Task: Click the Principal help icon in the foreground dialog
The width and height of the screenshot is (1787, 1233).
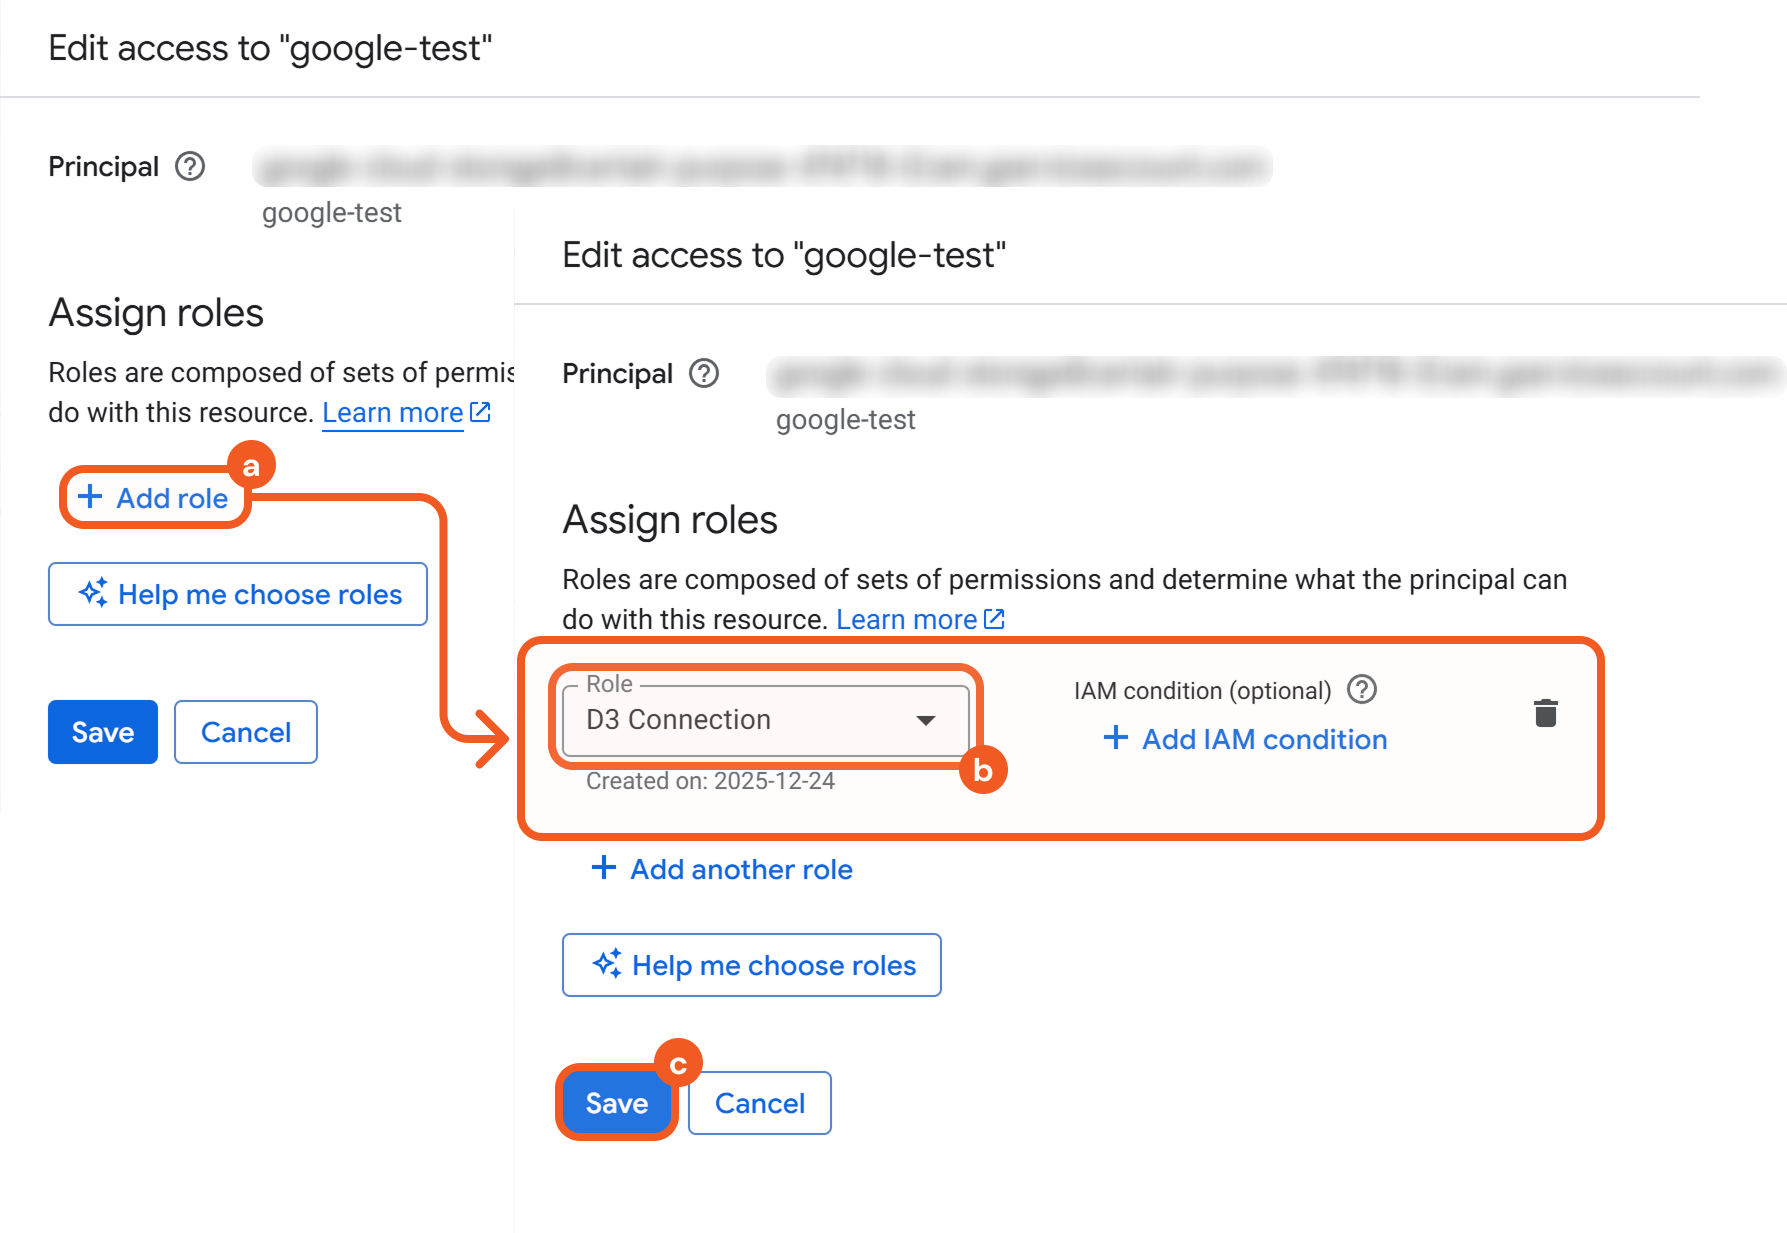Action: coord(704,373)
